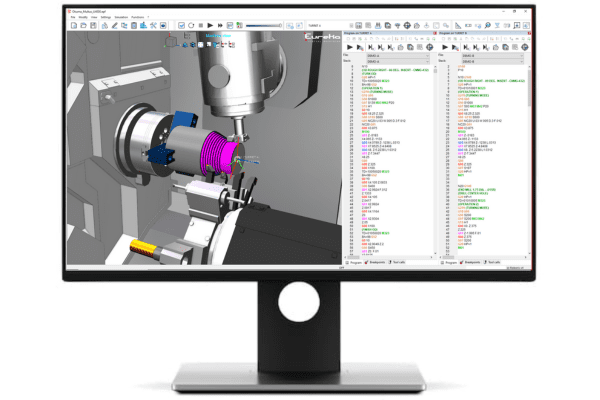Open the File menu
Image resolution: width=600 pixels, height=400 pixels.
click(72, 17)
